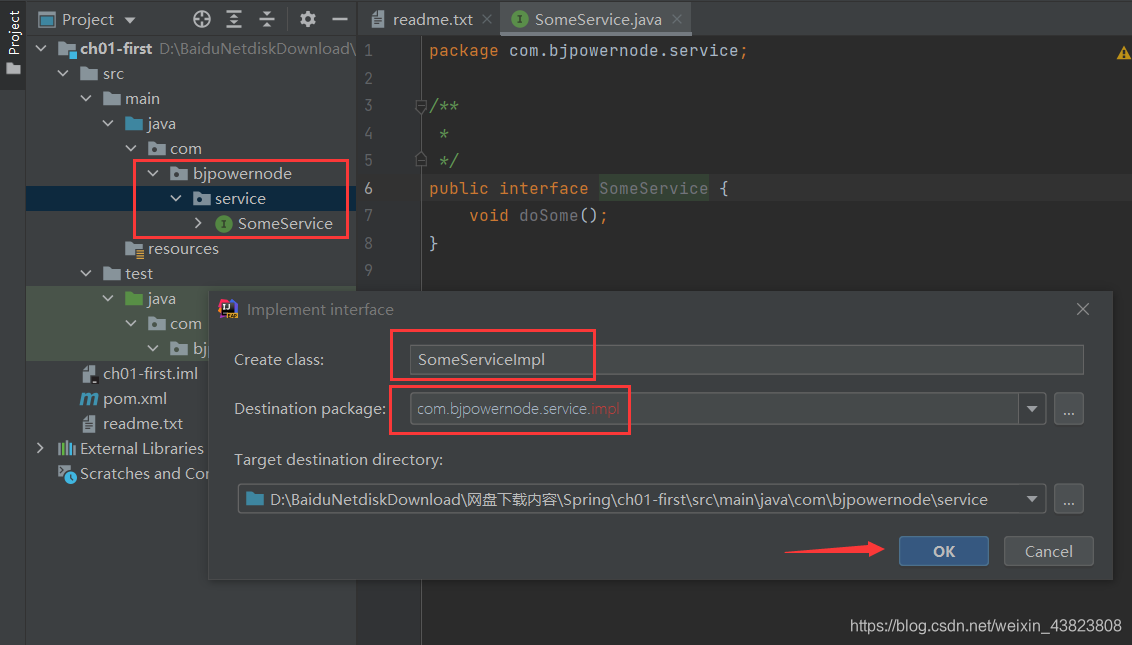
Task: Select the resources folder
Action: [x=183, y=248]
